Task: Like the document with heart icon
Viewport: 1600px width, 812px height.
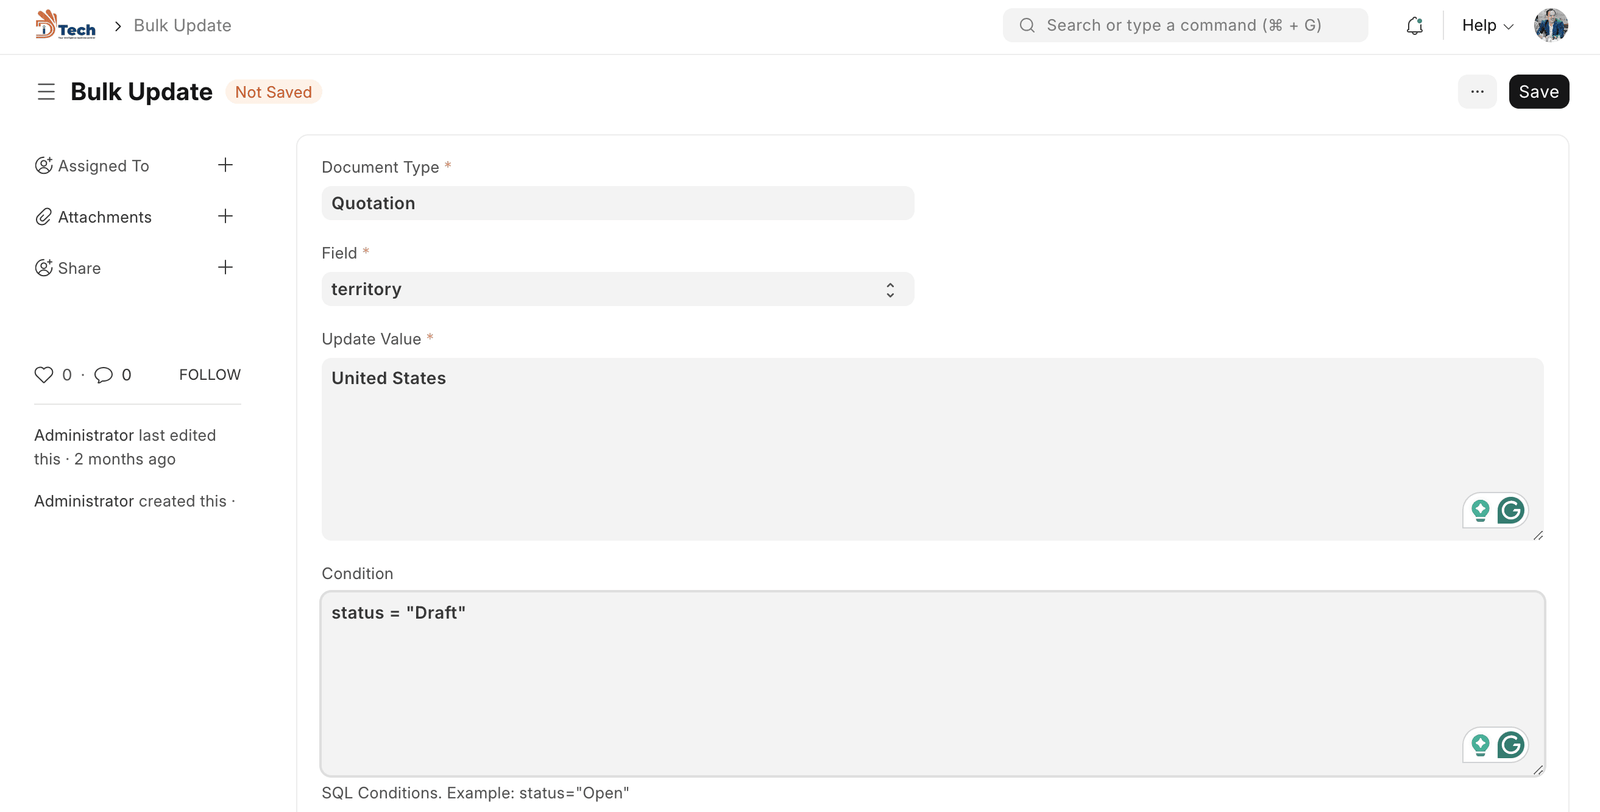Action: (44, 375)
